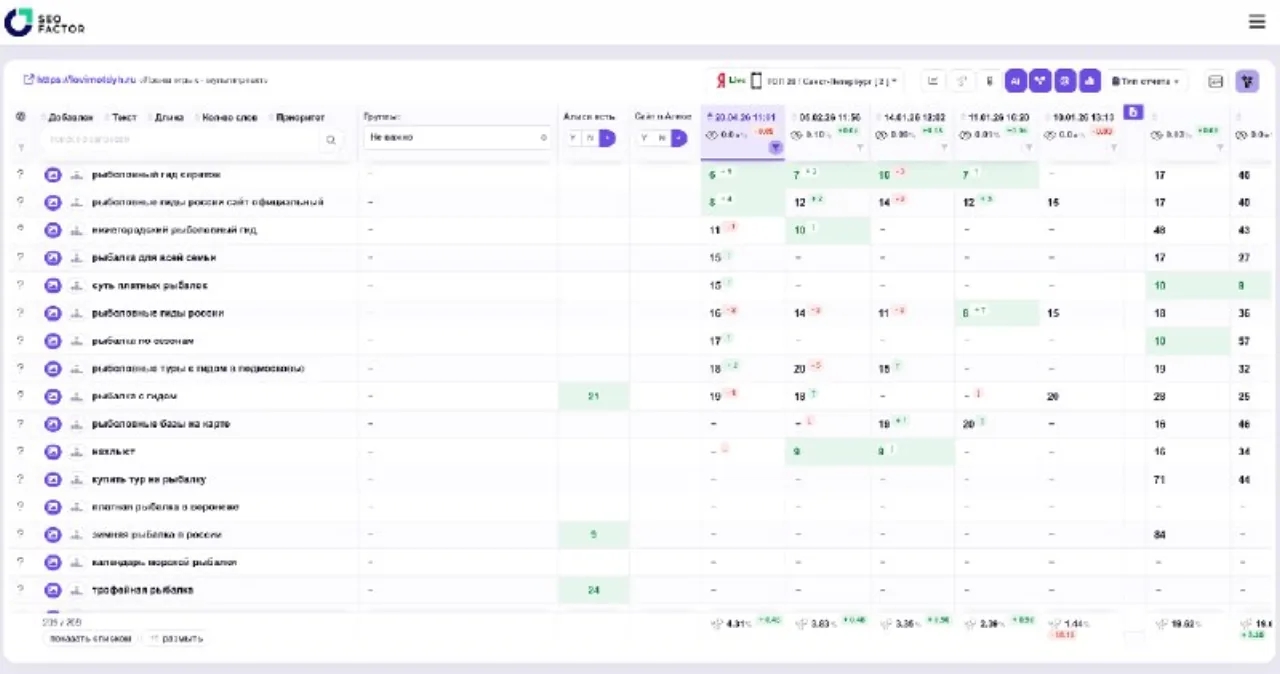Click the question mark beside 'трофейная рыбалка'

click(20, 590)
